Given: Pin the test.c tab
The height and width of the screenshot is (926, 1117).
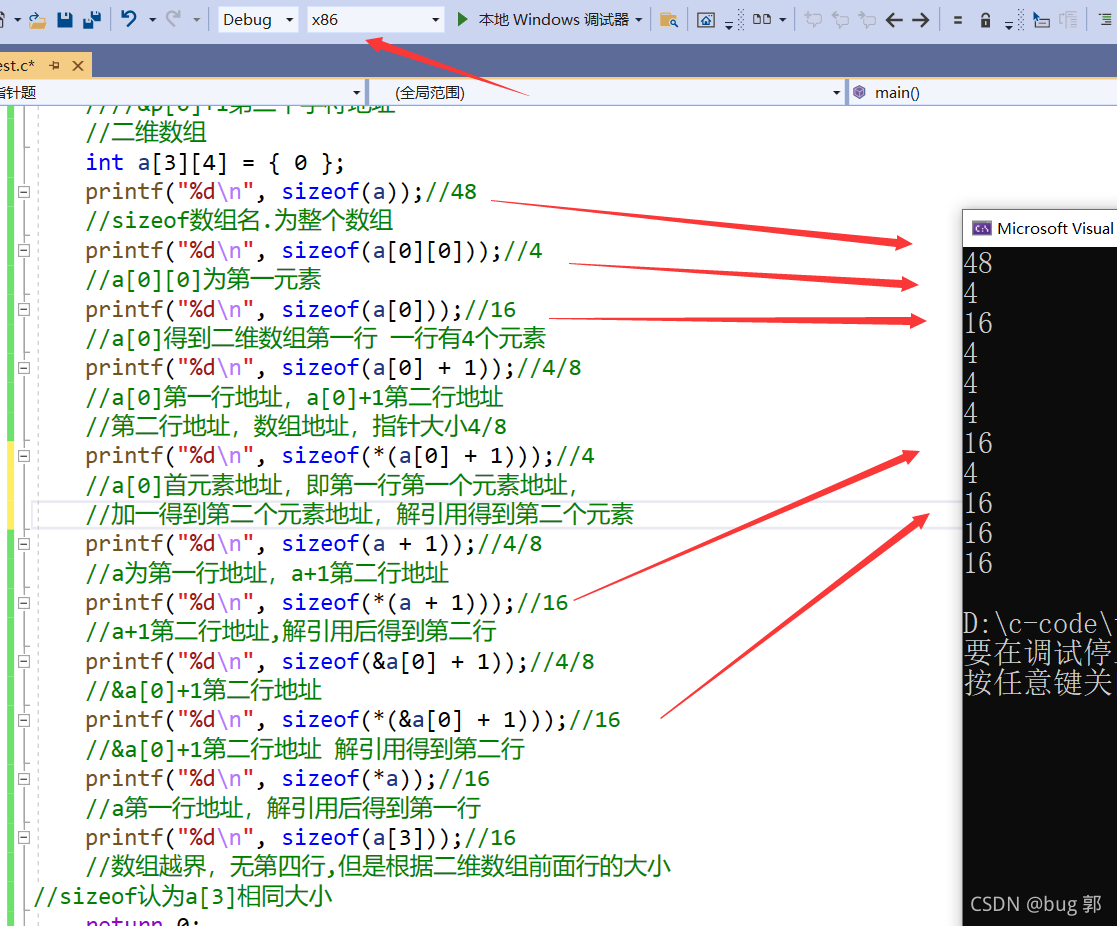Looking at the screenshot, I should (55, 66).
